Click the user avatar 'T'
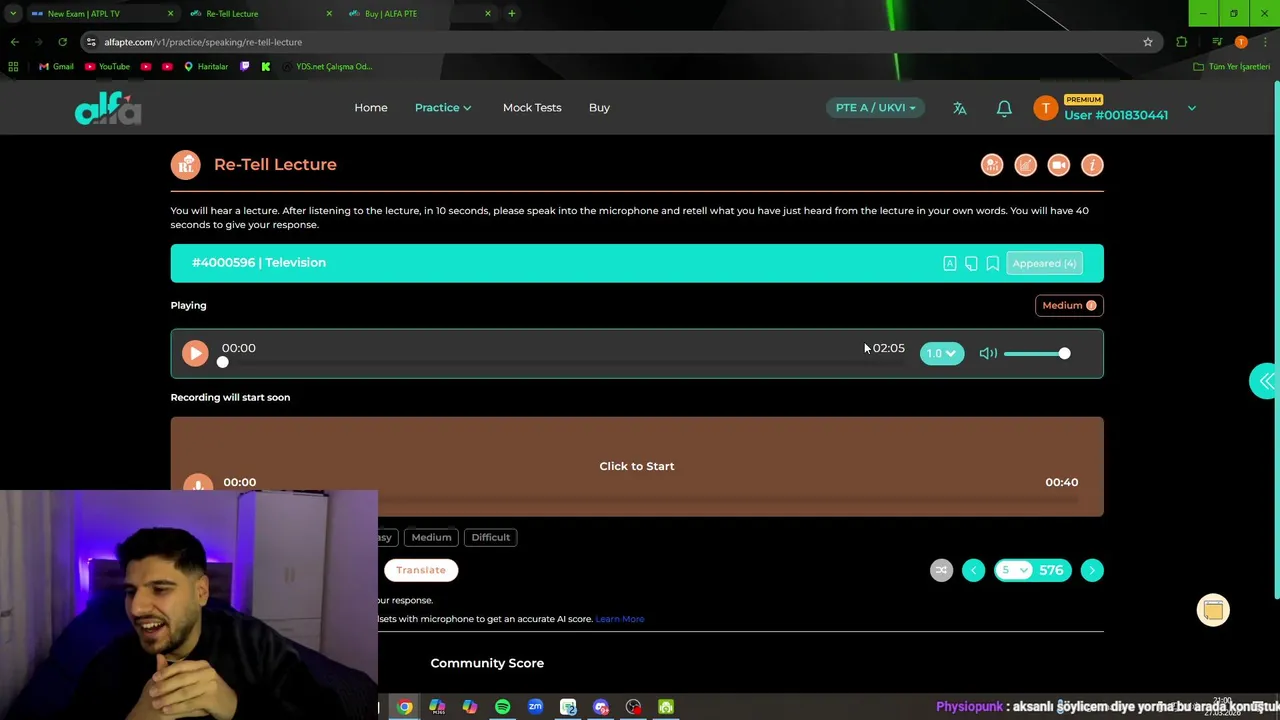 [x=1046, y=108]
